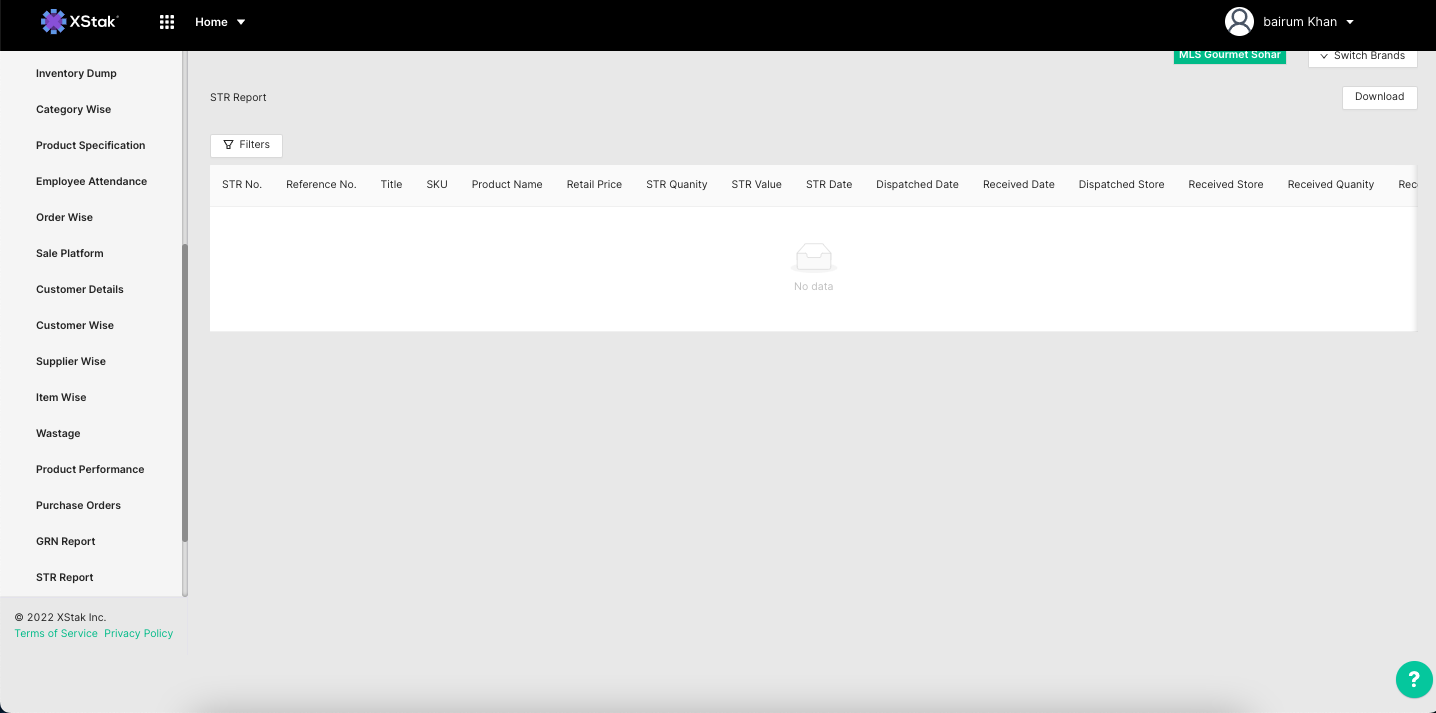The width and height of the screenshot is (1436, 713).
Task: Click the user avatar icon
Action: click(x=1239, y=21)
